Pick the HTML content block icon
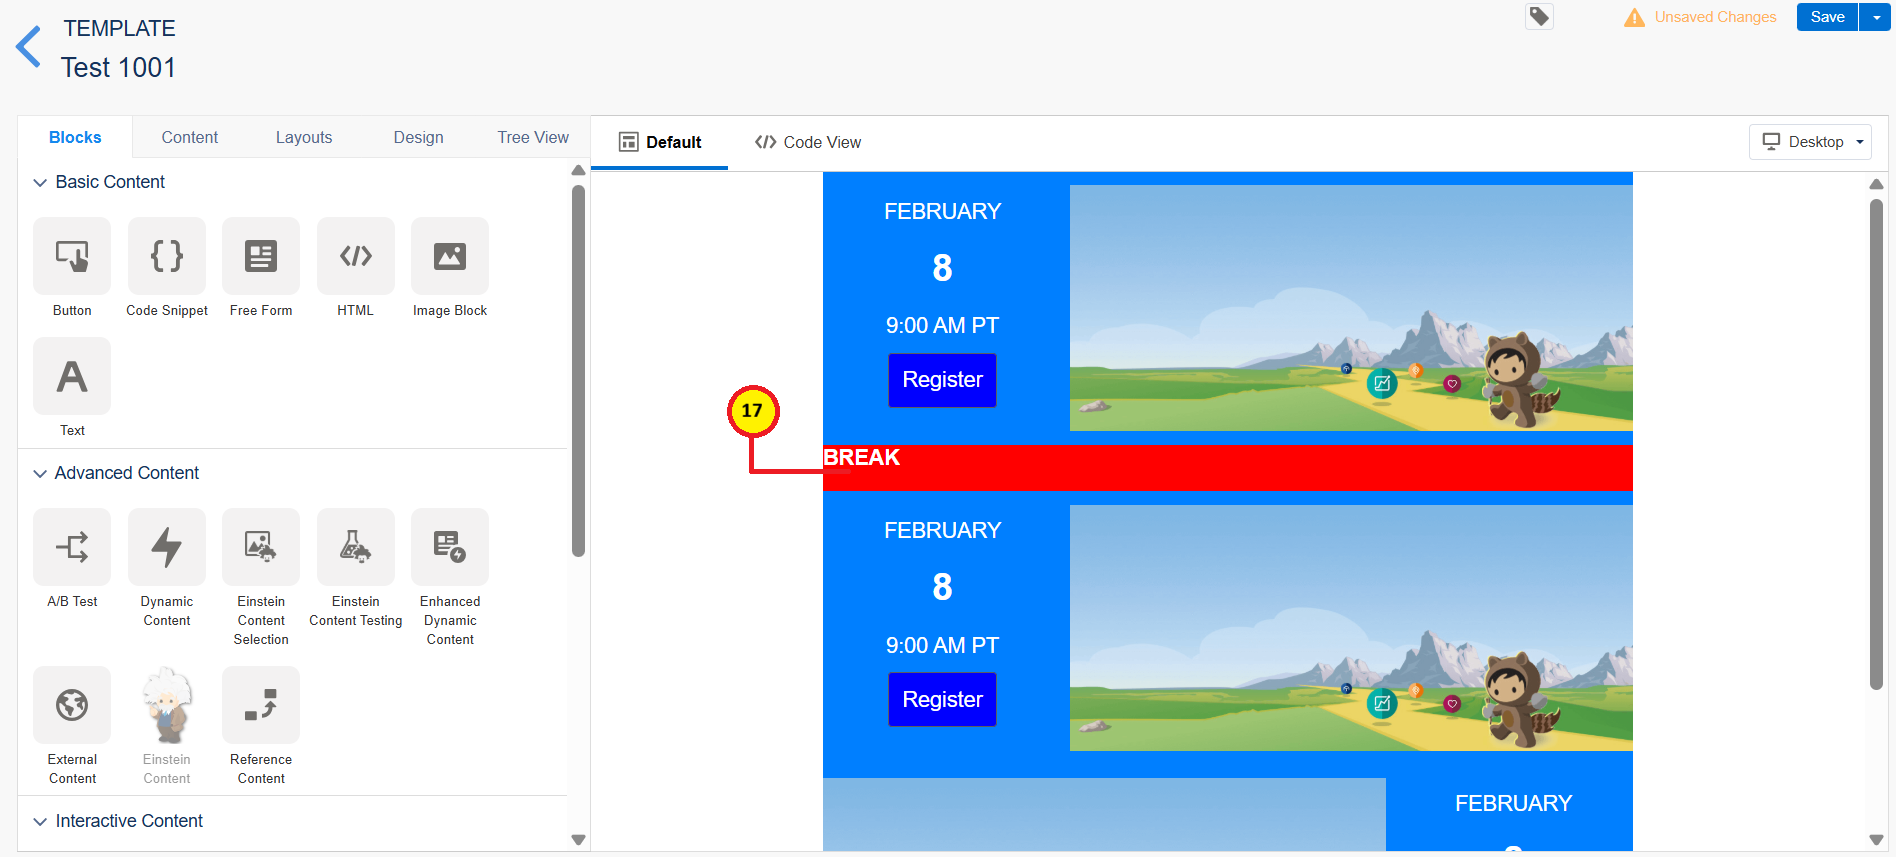The image size is (1896, 857). tap(355, 256)
